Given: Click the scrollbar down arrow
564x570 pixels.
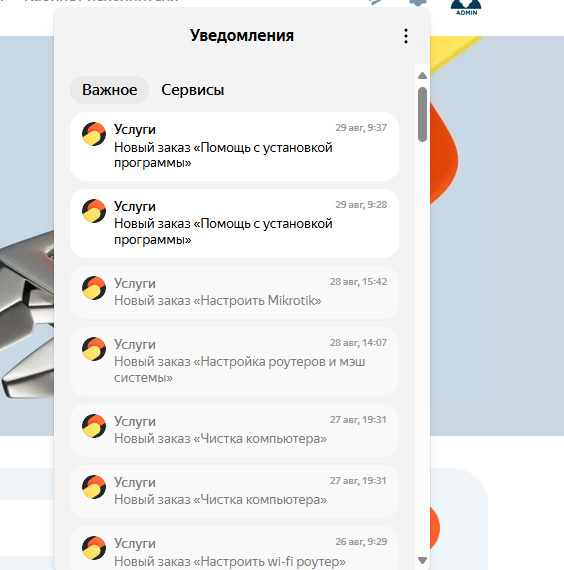Looking at the screenshot, I should click(422, 560).
